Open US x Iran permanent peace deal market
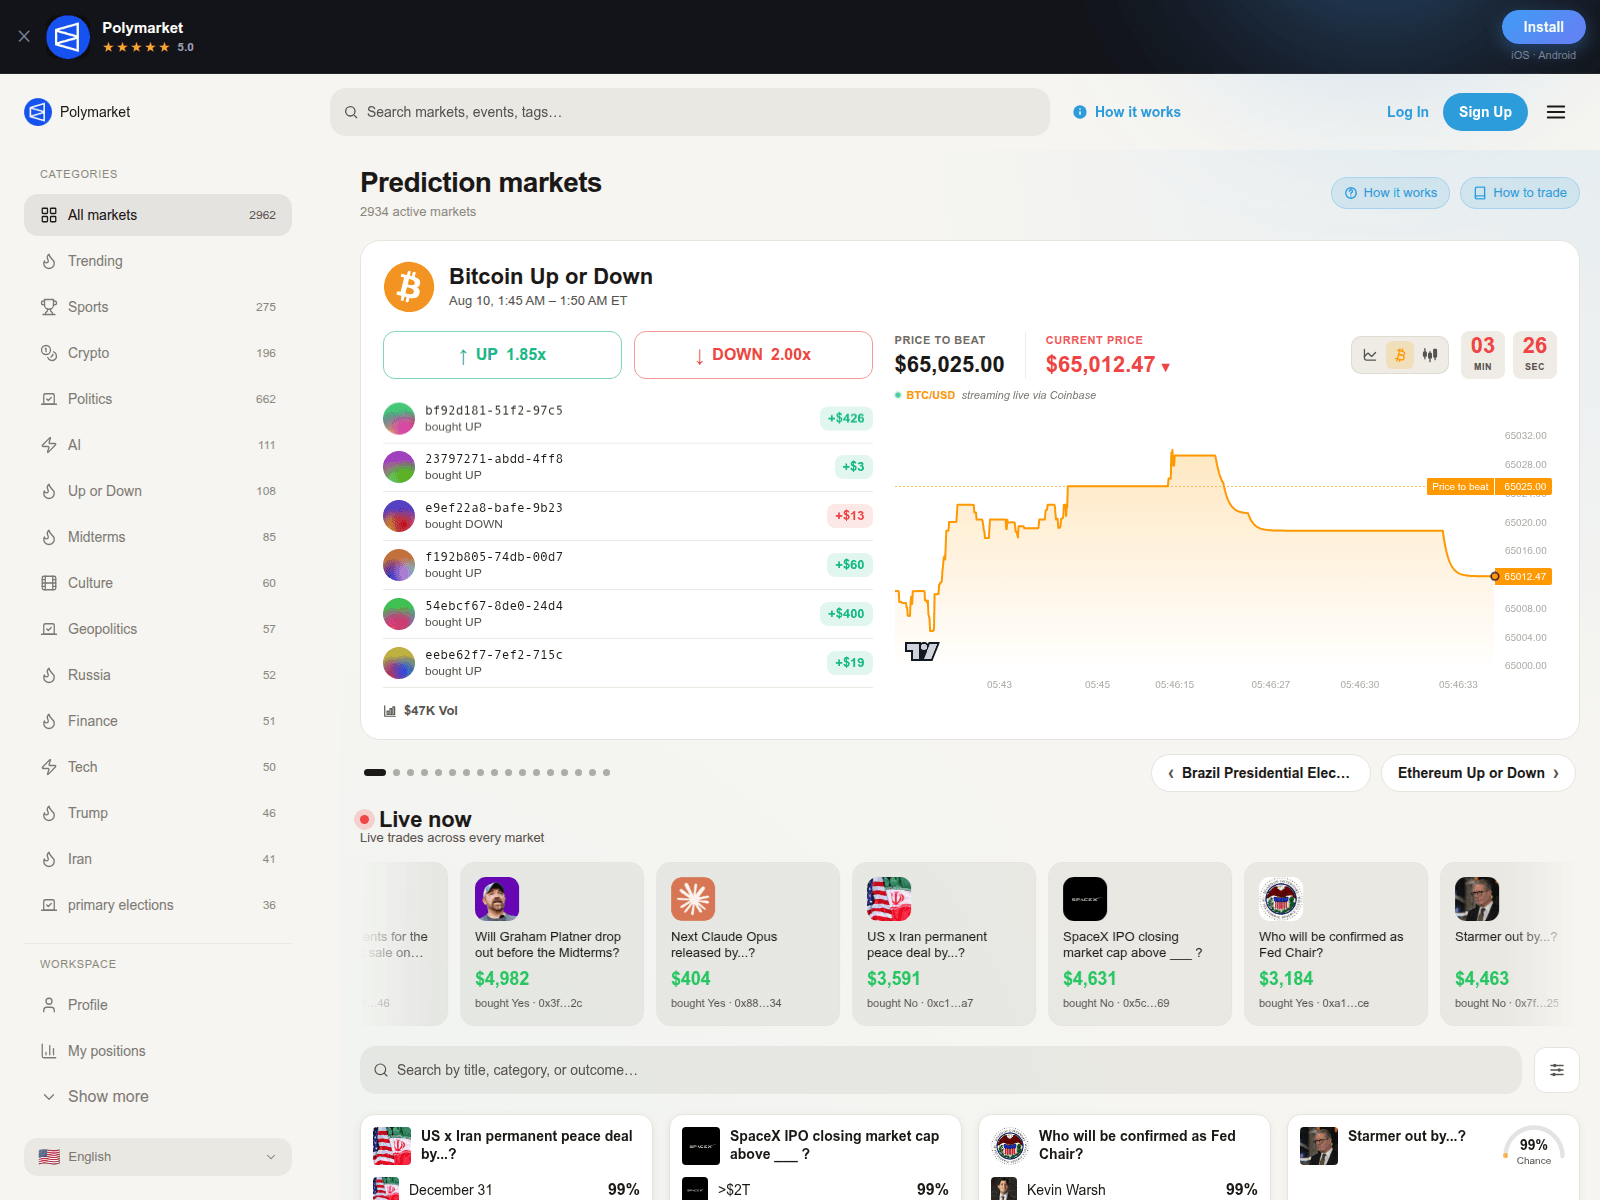 pyautogui.click(x=526, y=1145)
